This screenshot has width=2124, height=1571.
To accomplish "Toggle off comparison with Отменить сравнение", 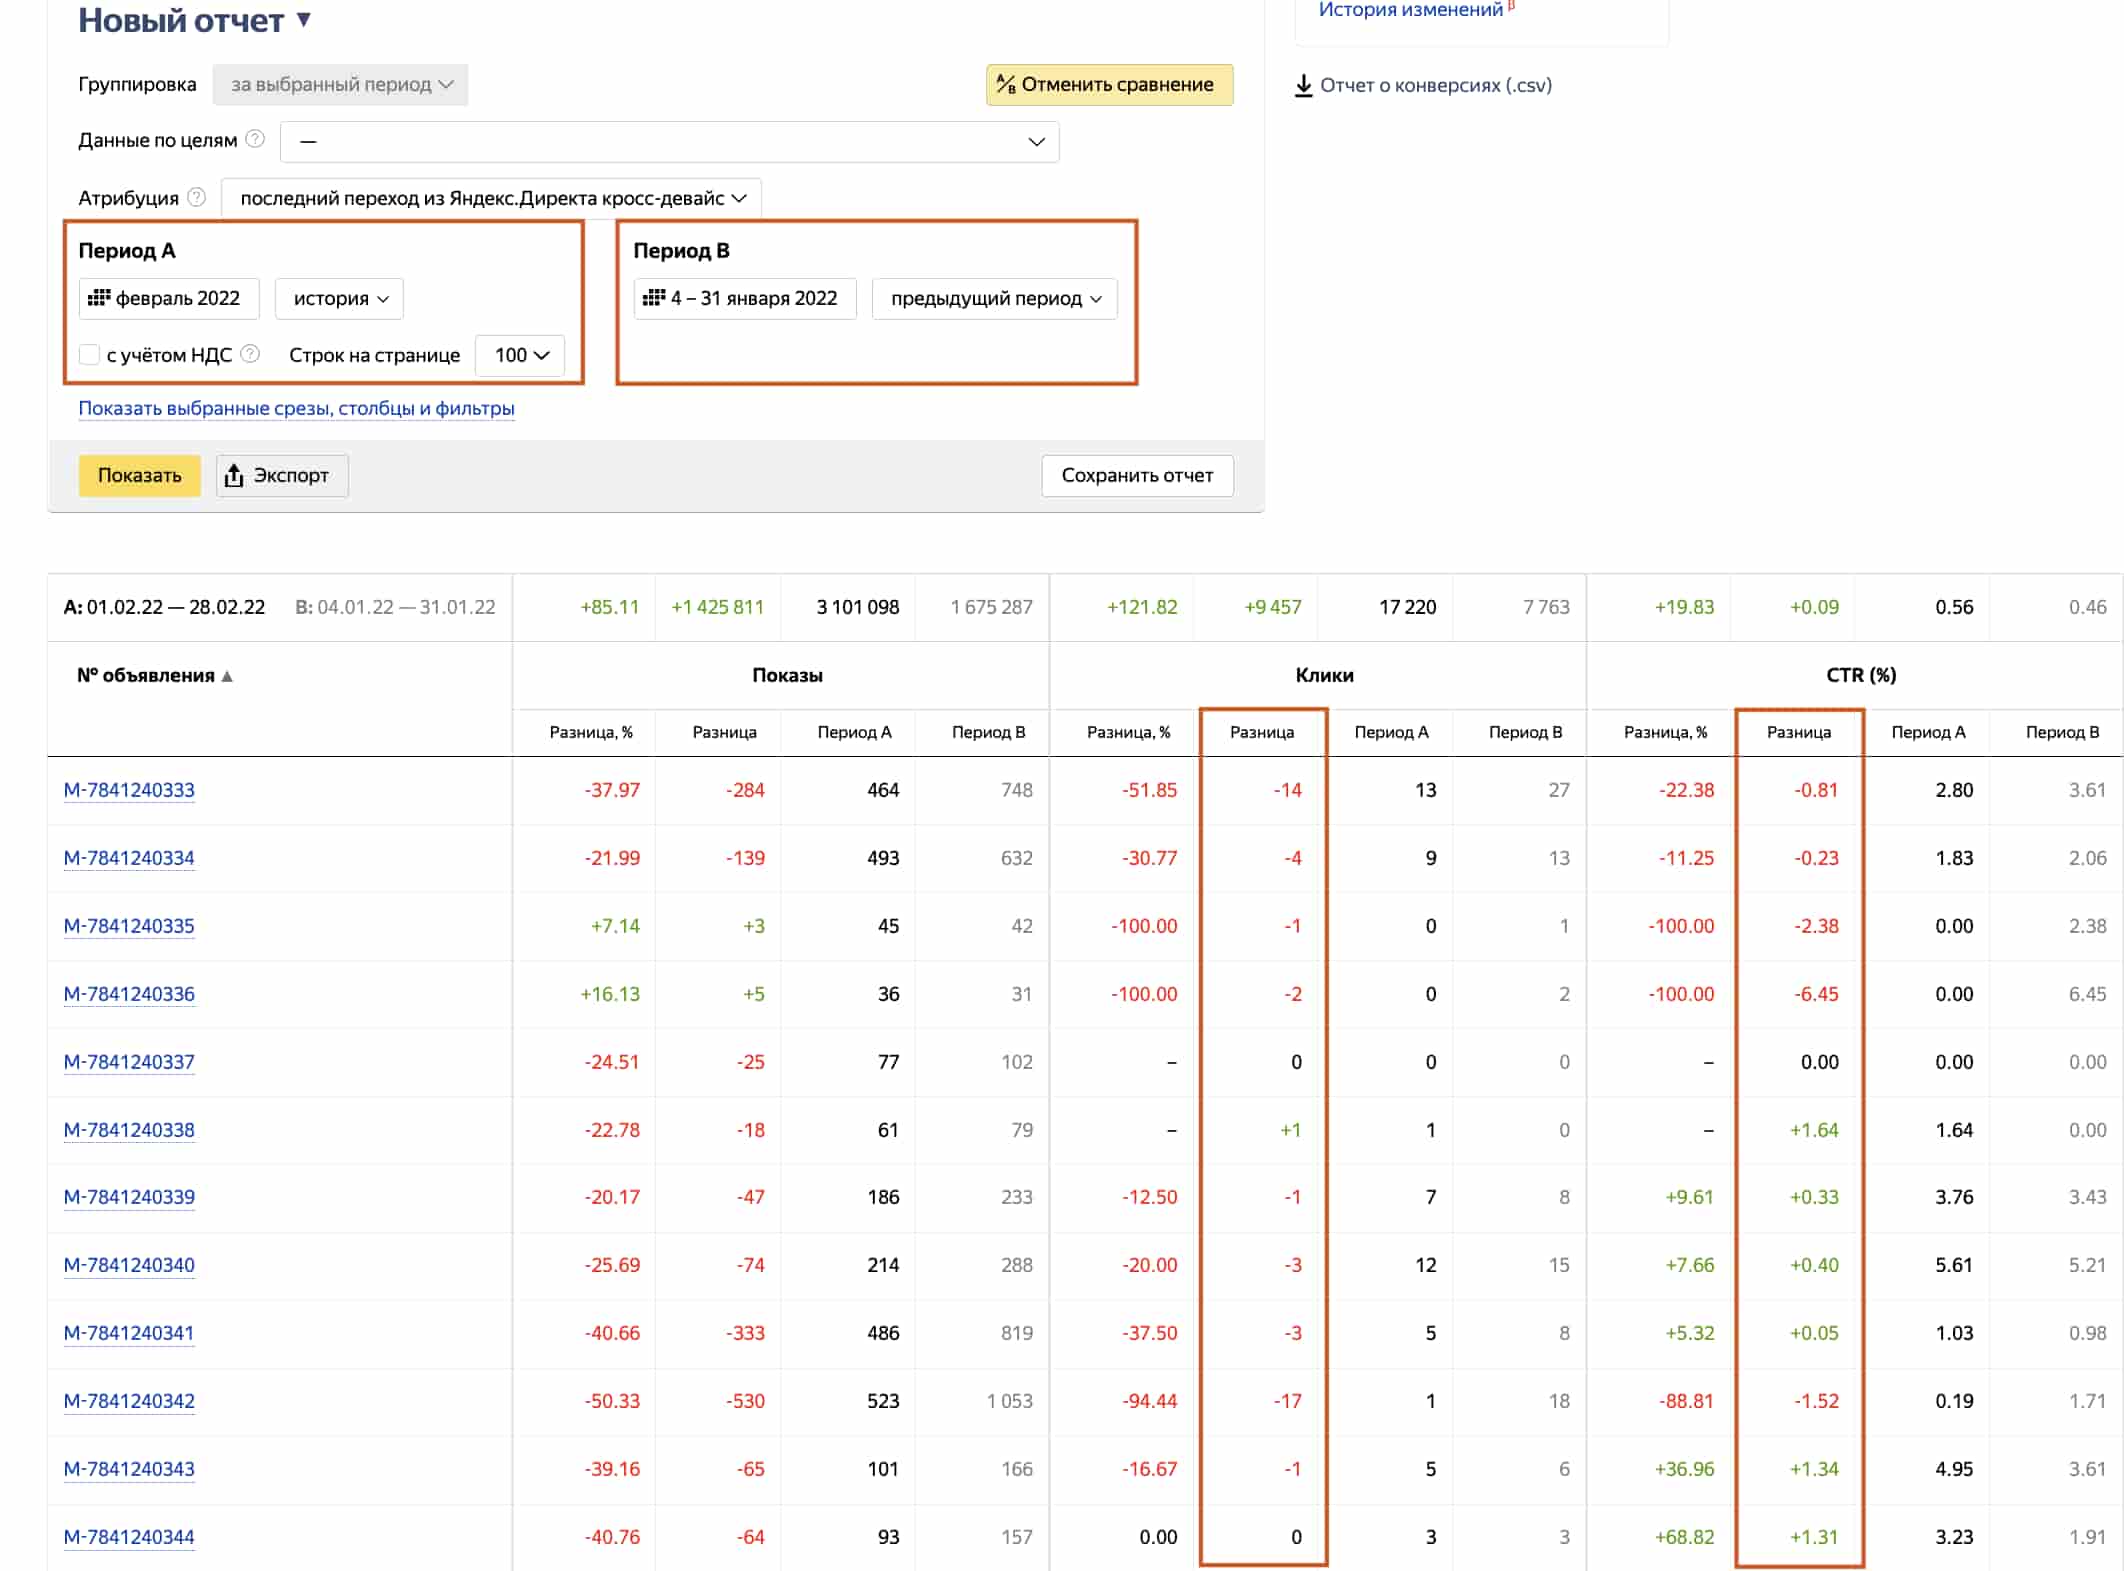I will click(x=1109, y=85).
